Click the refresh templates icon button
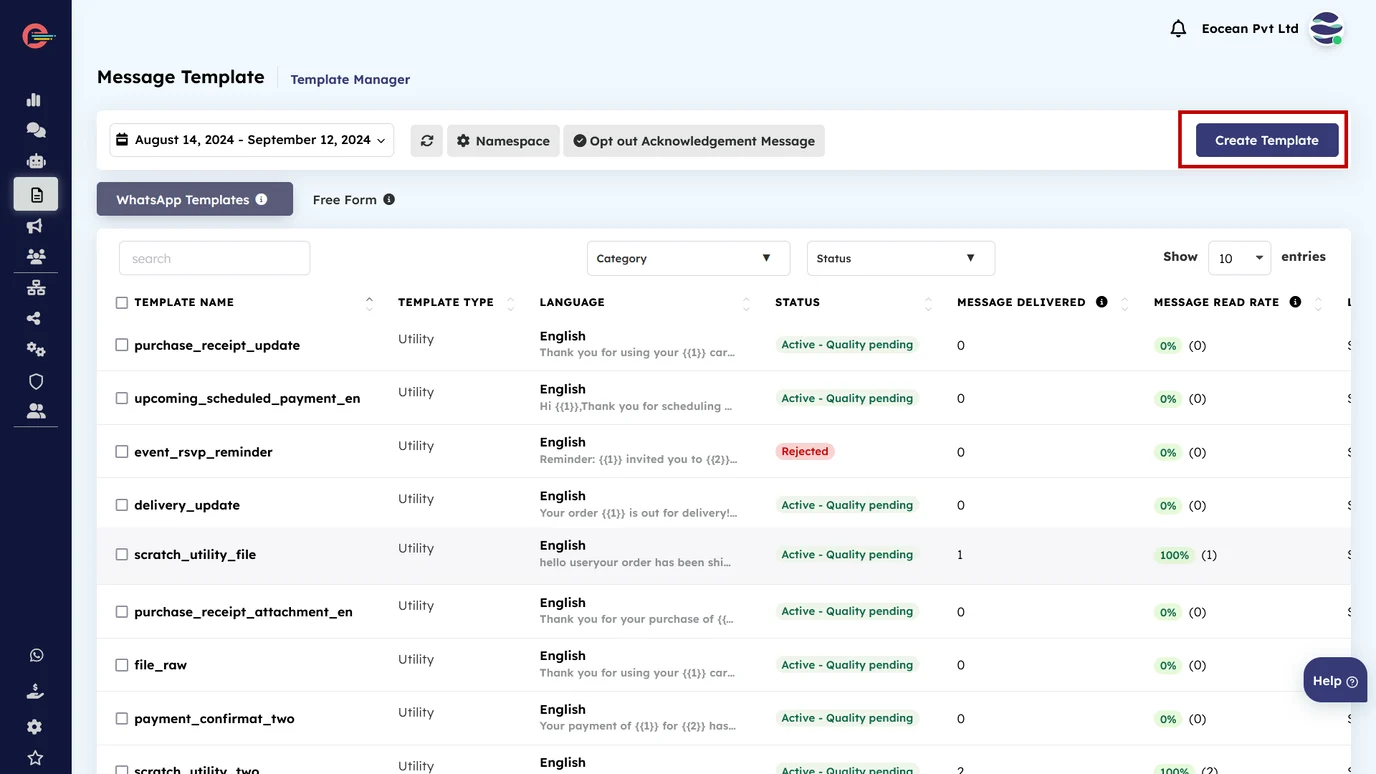The width and height of the screenshot is (1376, 774). tap(426, 141)
